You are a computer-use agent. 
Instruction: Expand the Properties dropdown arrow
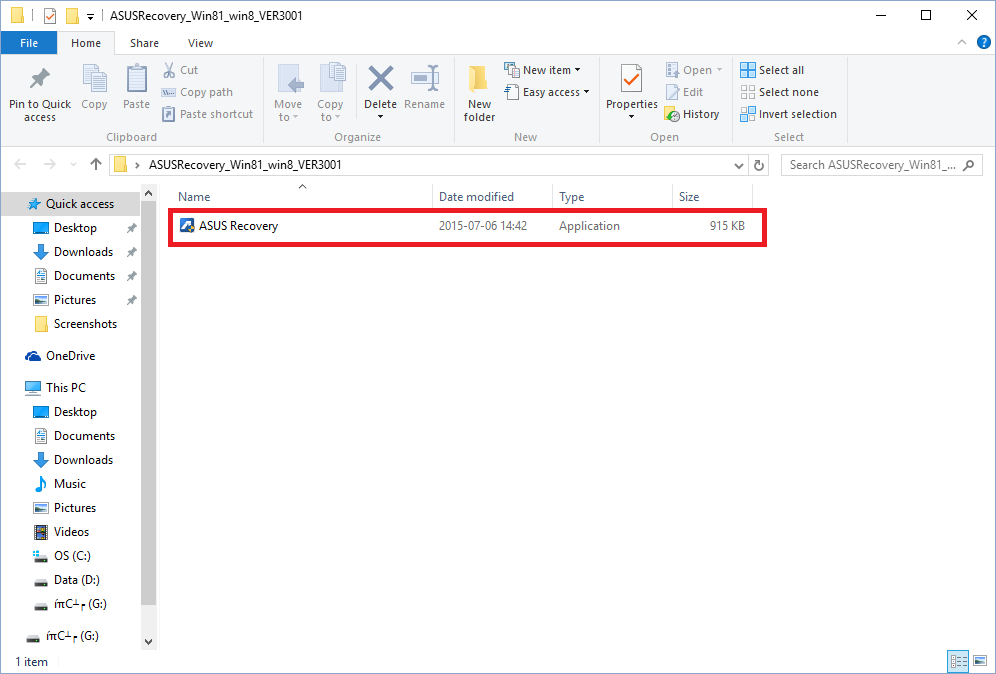pyautogui.click(x=631, y=117)
